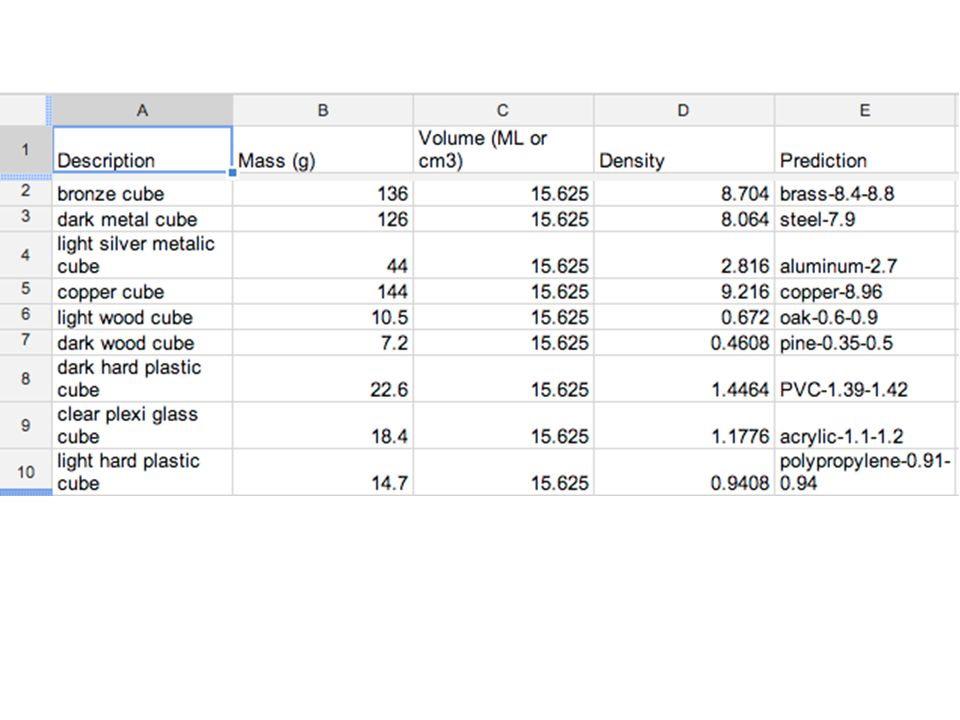Click the Volume (ML or cm3) header cell
The height and width of the screenshot is (720, 960).
click(503, 149)
